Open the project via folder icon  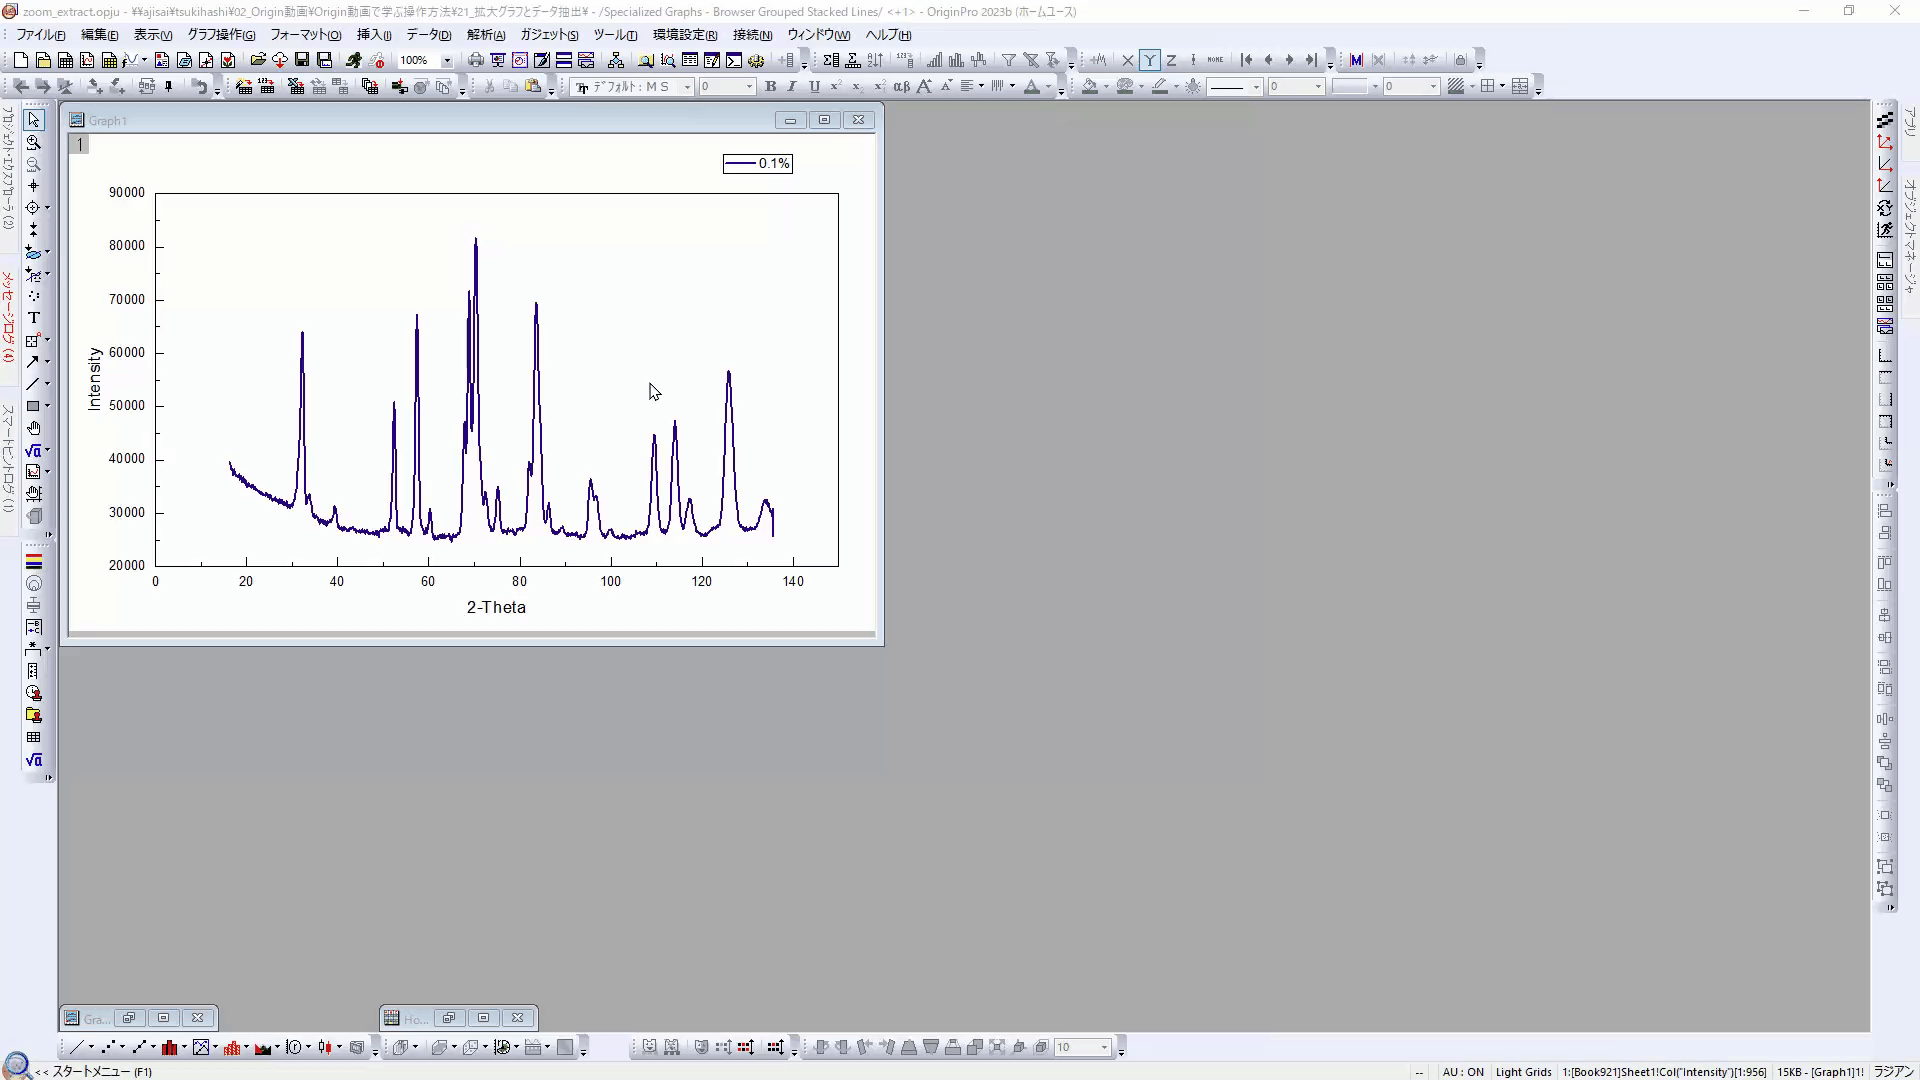point(258,60)
